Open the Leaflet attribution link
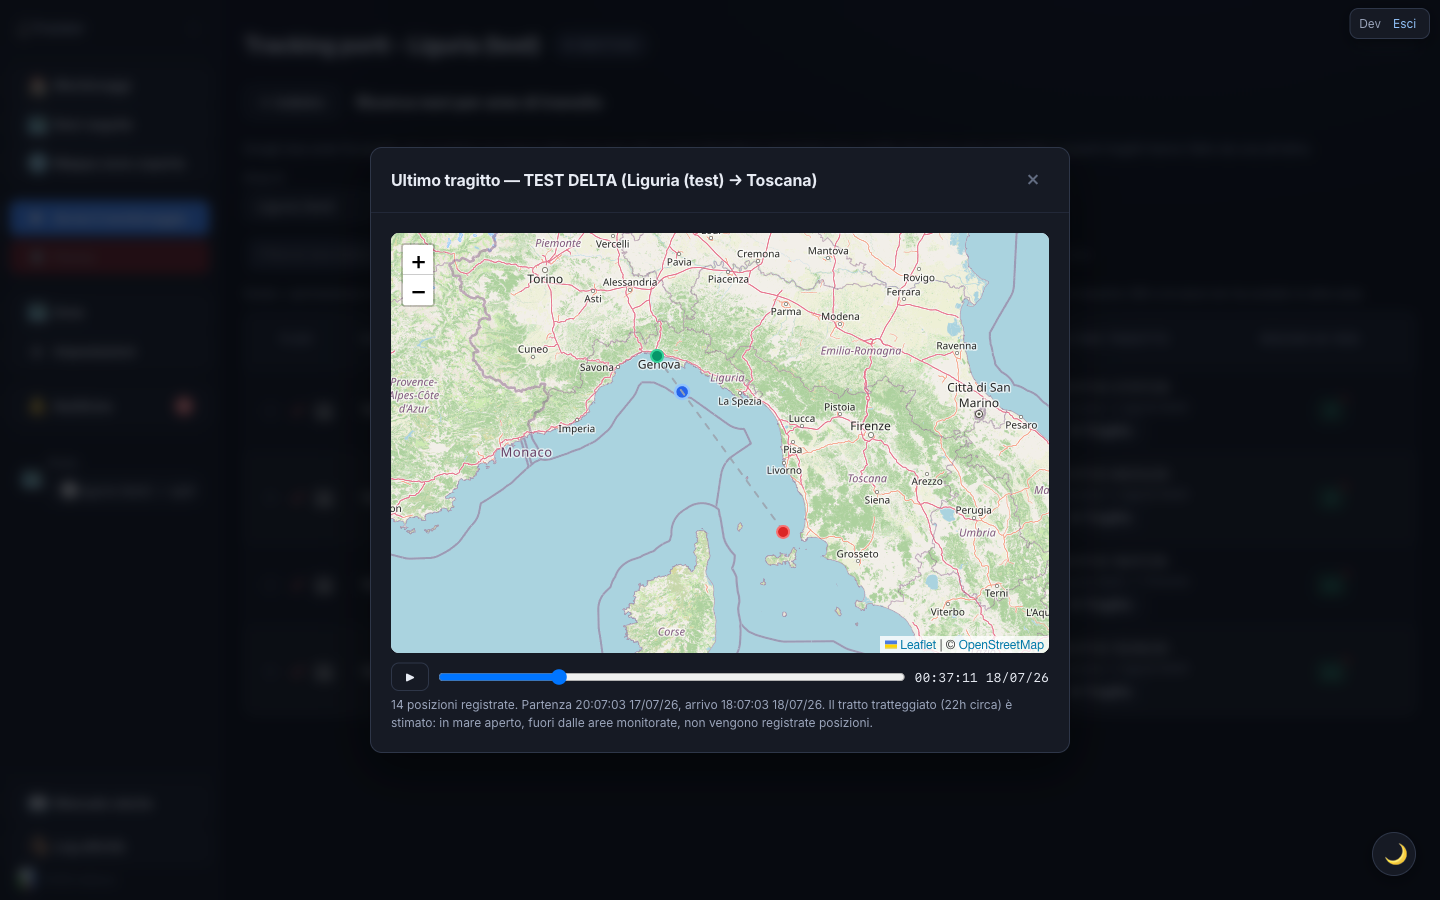This screenshot has width=1440, height=900. coord(910,645)
